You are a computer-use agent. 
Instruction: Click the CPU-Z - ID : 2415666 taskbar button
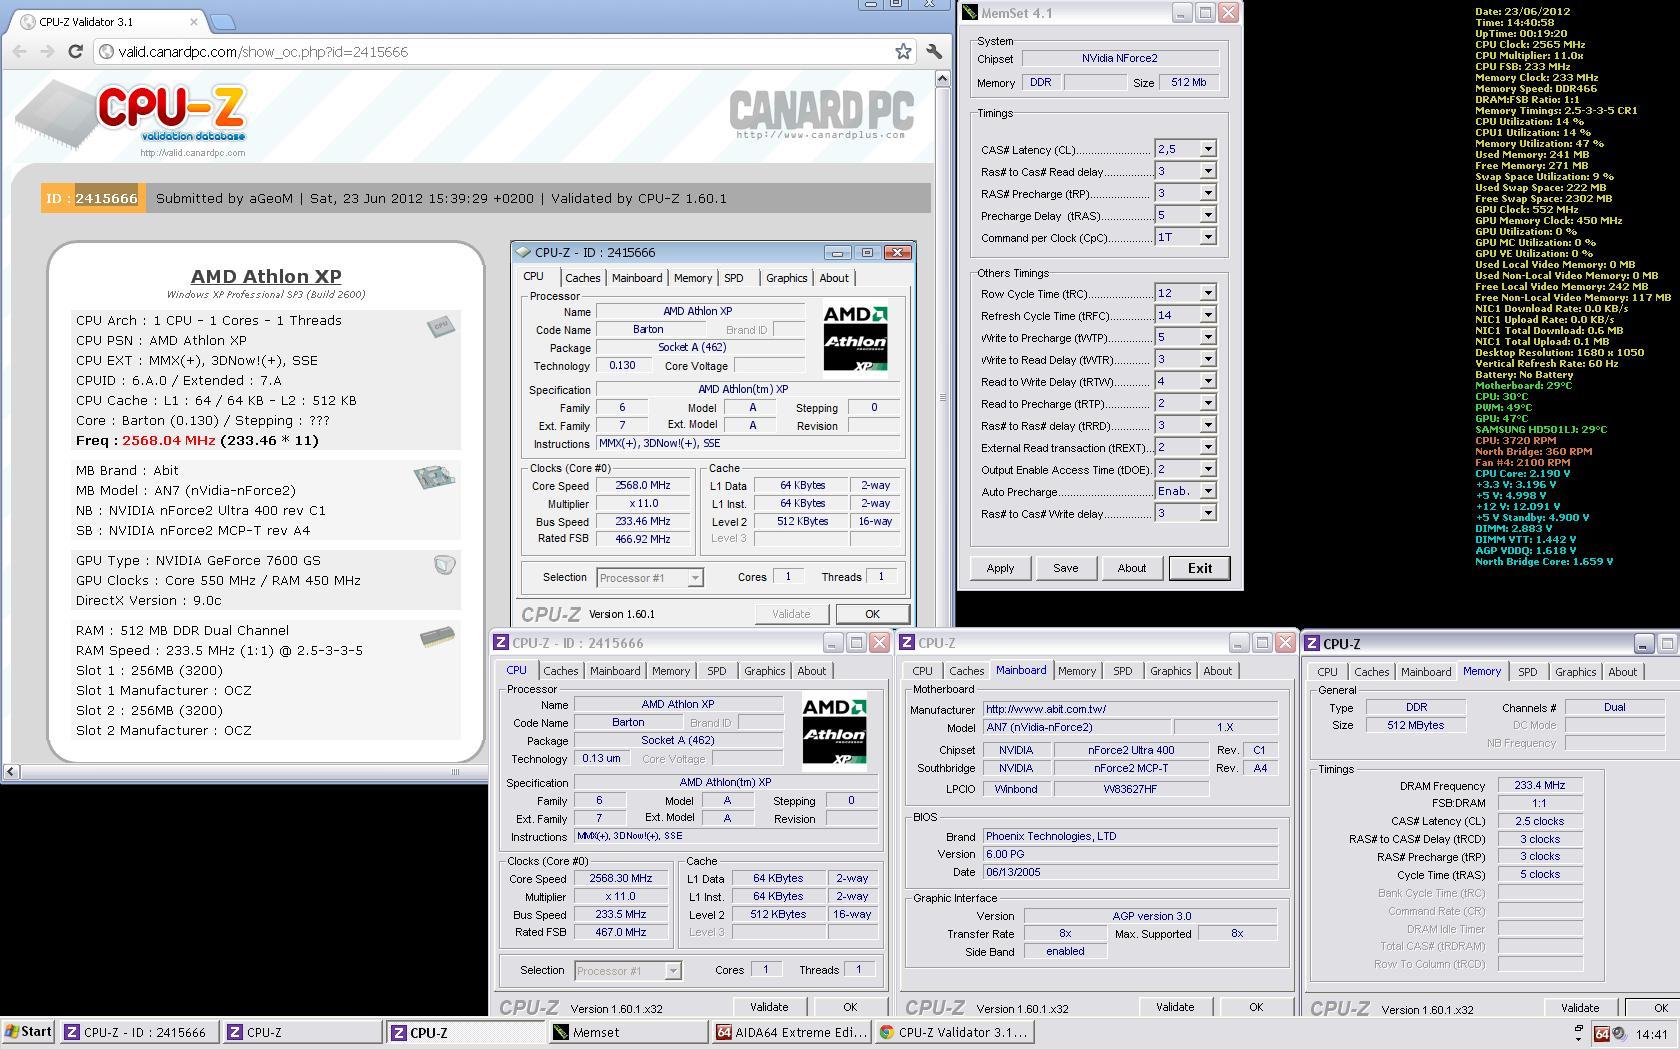(x=138, y=1032)
